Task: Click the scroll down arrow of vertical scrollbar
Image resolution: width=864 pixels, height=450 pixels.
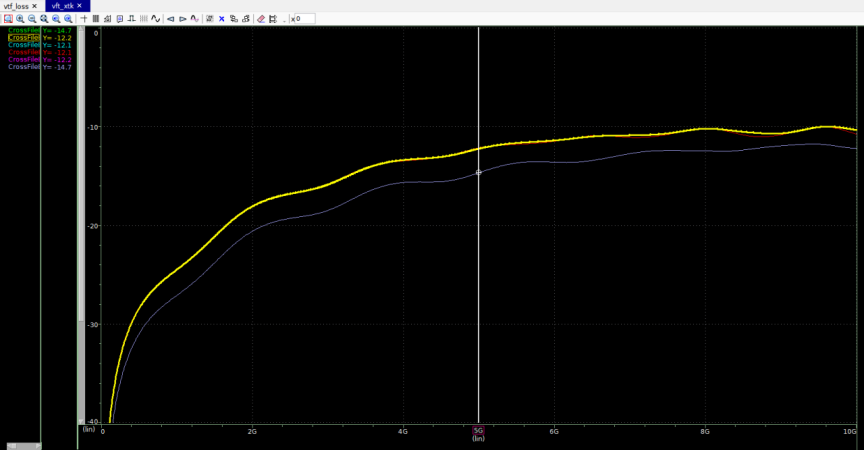Action: pyautogui.click(x=82, y=421)
